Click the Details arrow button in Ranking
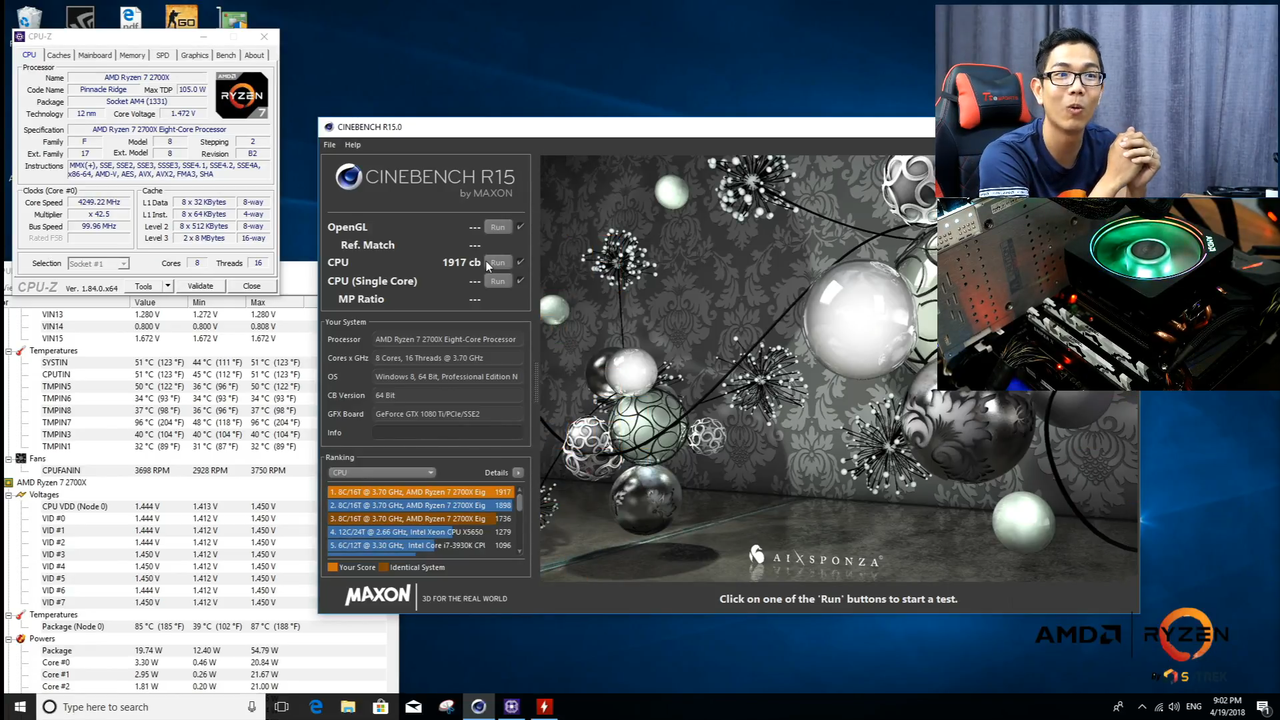This screenshot has height=720, width=1280. [x=518, y=472]
